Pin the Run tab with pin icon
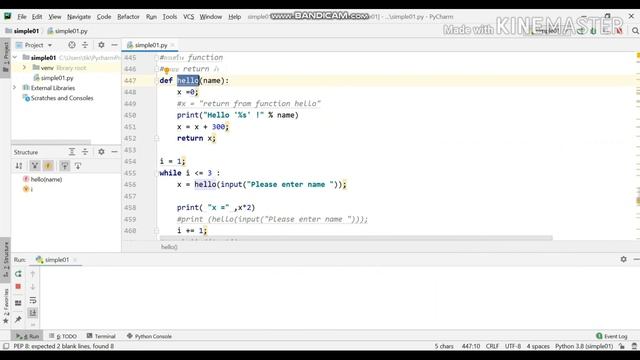Viewport: 640px width, 360px height. pos(18,319)
